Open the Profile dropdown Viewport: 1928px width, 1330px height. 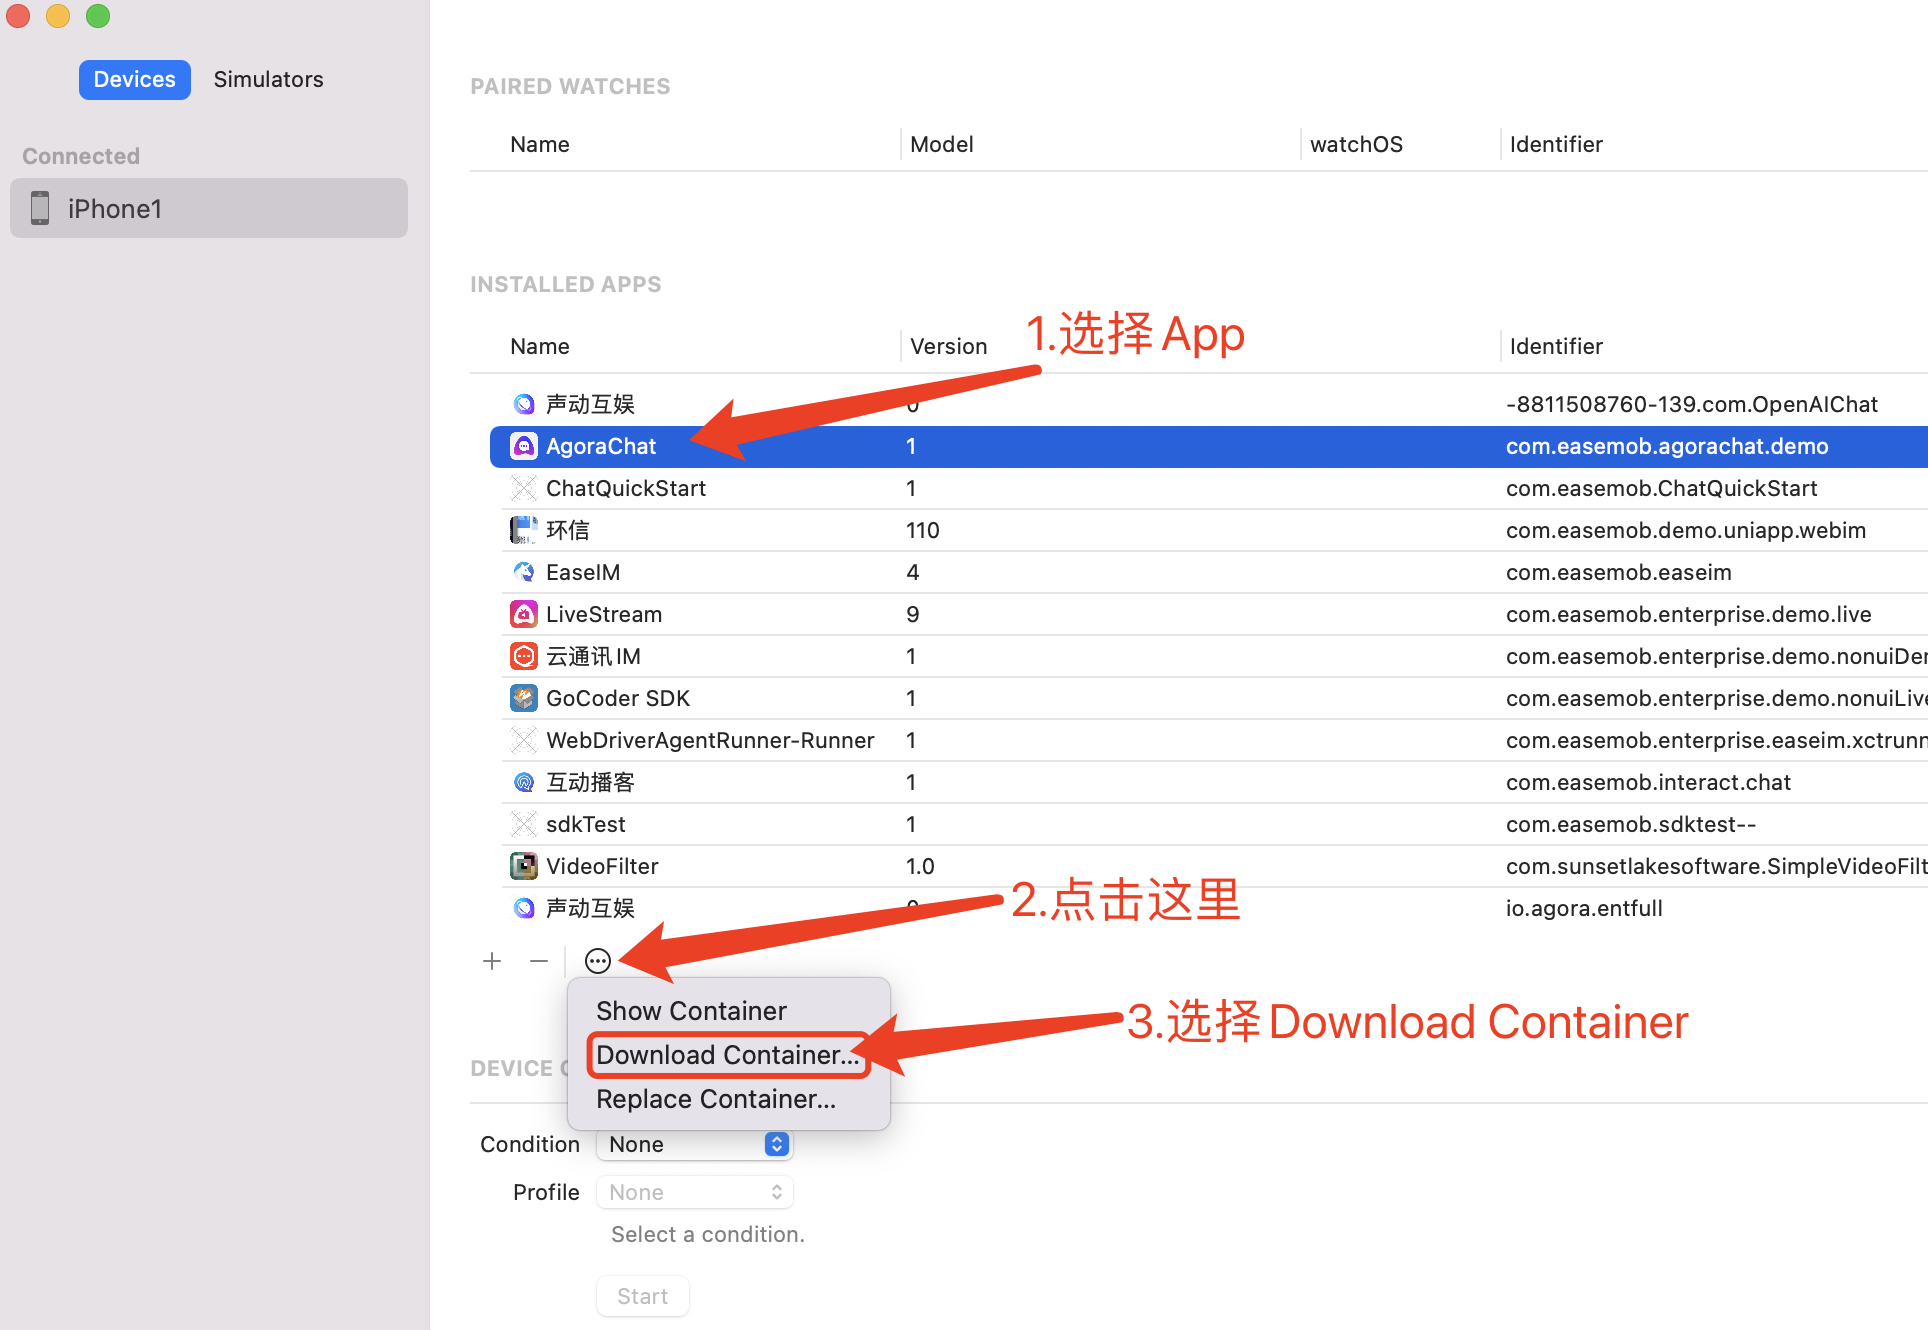coord(695,1192)
